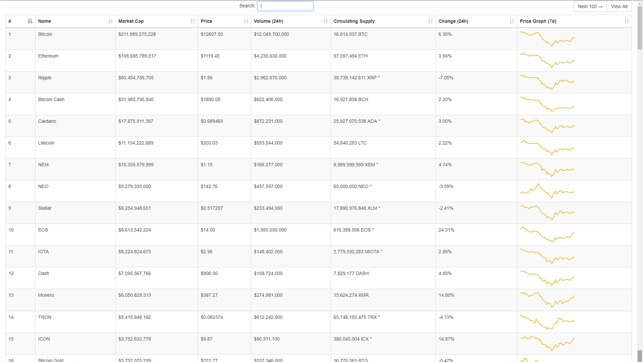Click the Search input field
Screen dimensions: 643x362
285,6
